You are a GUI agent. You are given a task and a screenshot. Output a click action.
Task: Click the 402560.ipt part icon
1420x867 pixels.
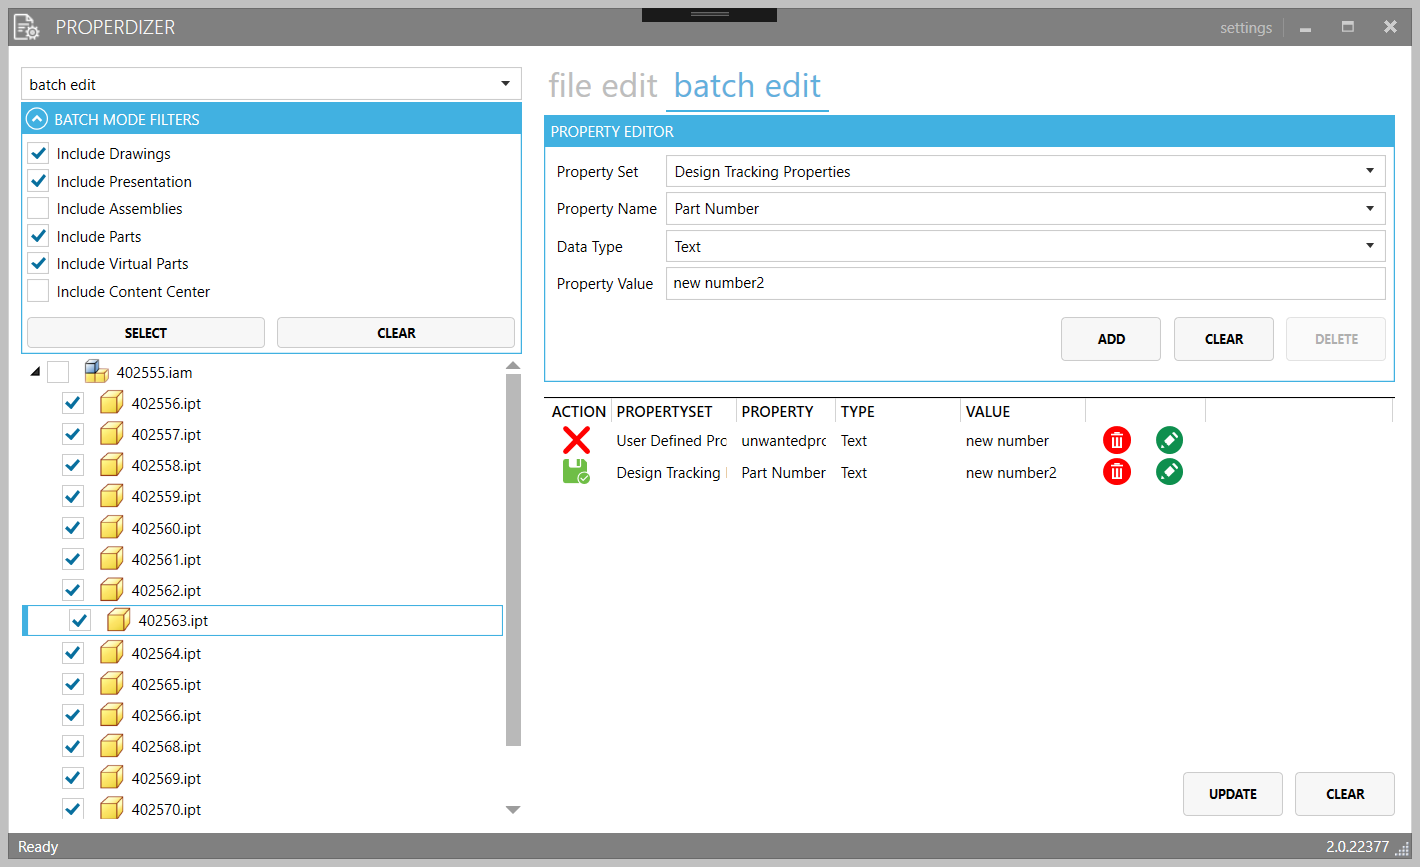point(111,528)
